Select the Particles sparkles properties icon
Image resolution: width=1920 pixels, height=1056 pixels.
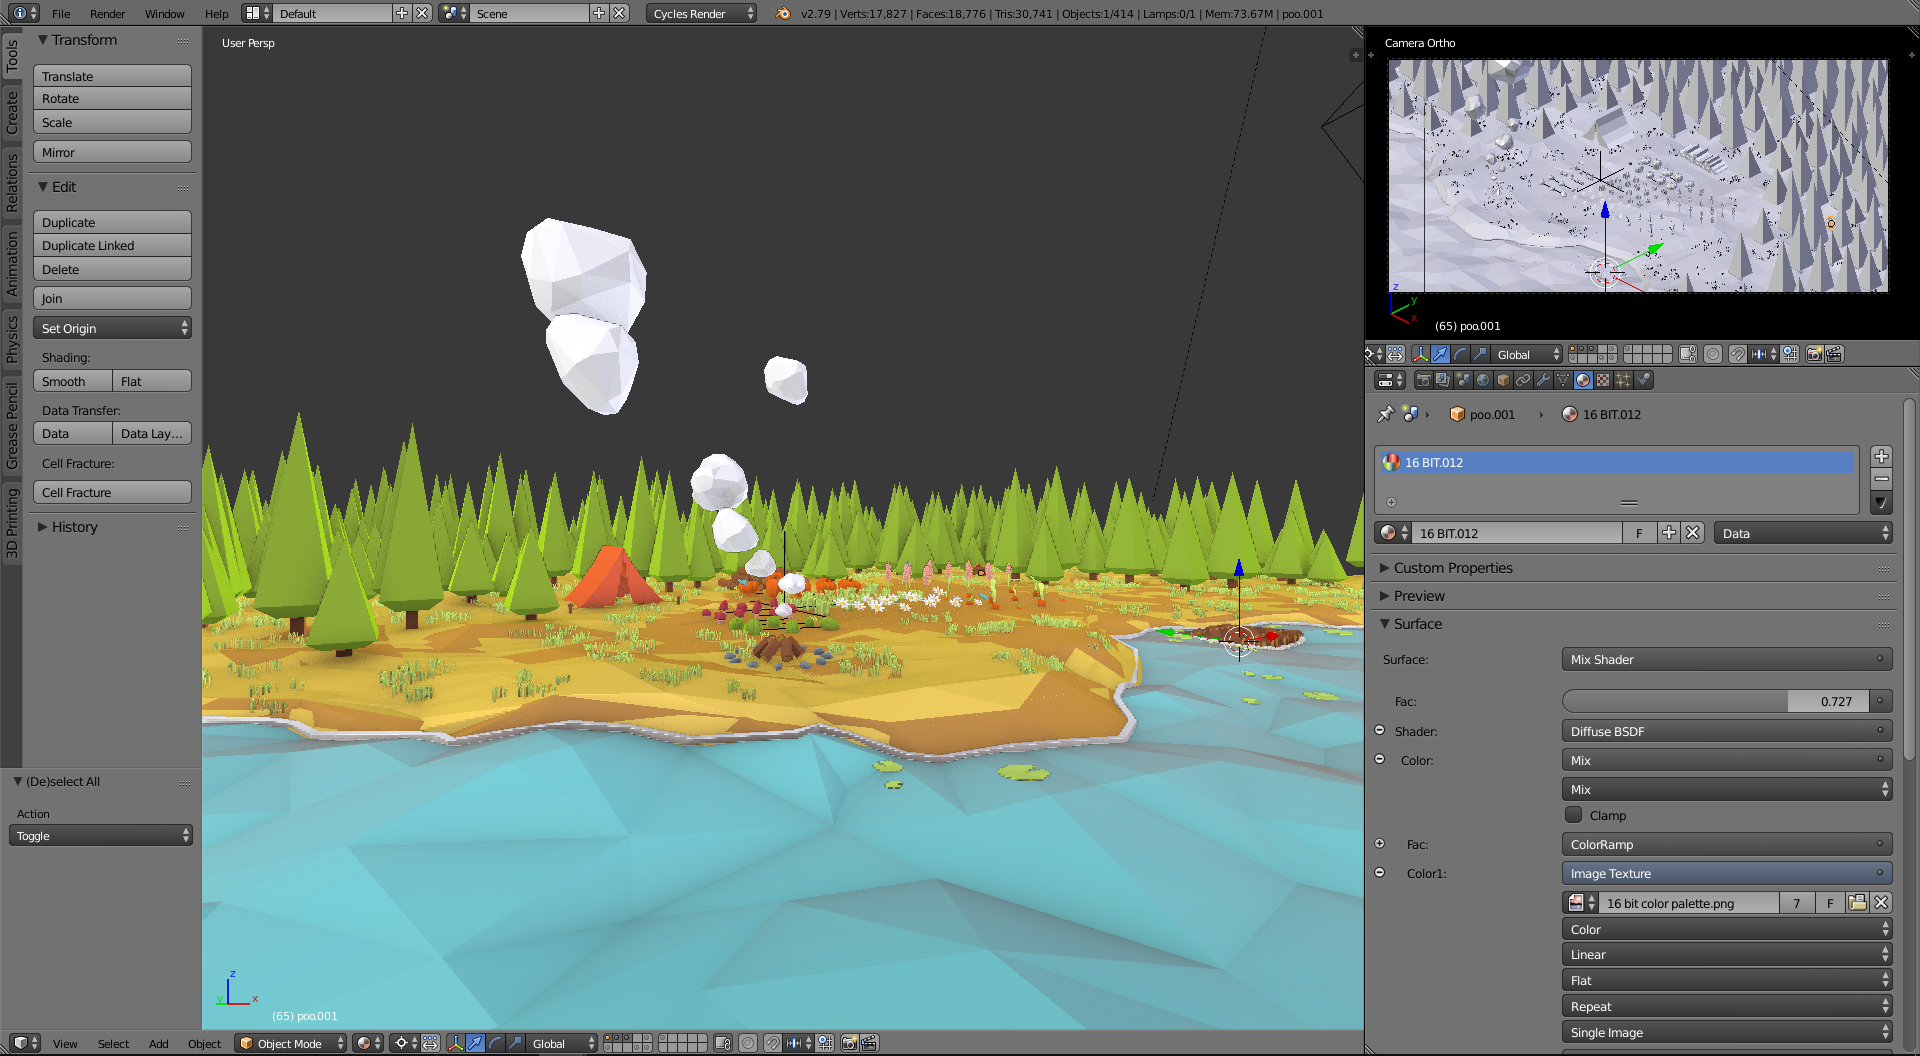(x=1622, y=381)
